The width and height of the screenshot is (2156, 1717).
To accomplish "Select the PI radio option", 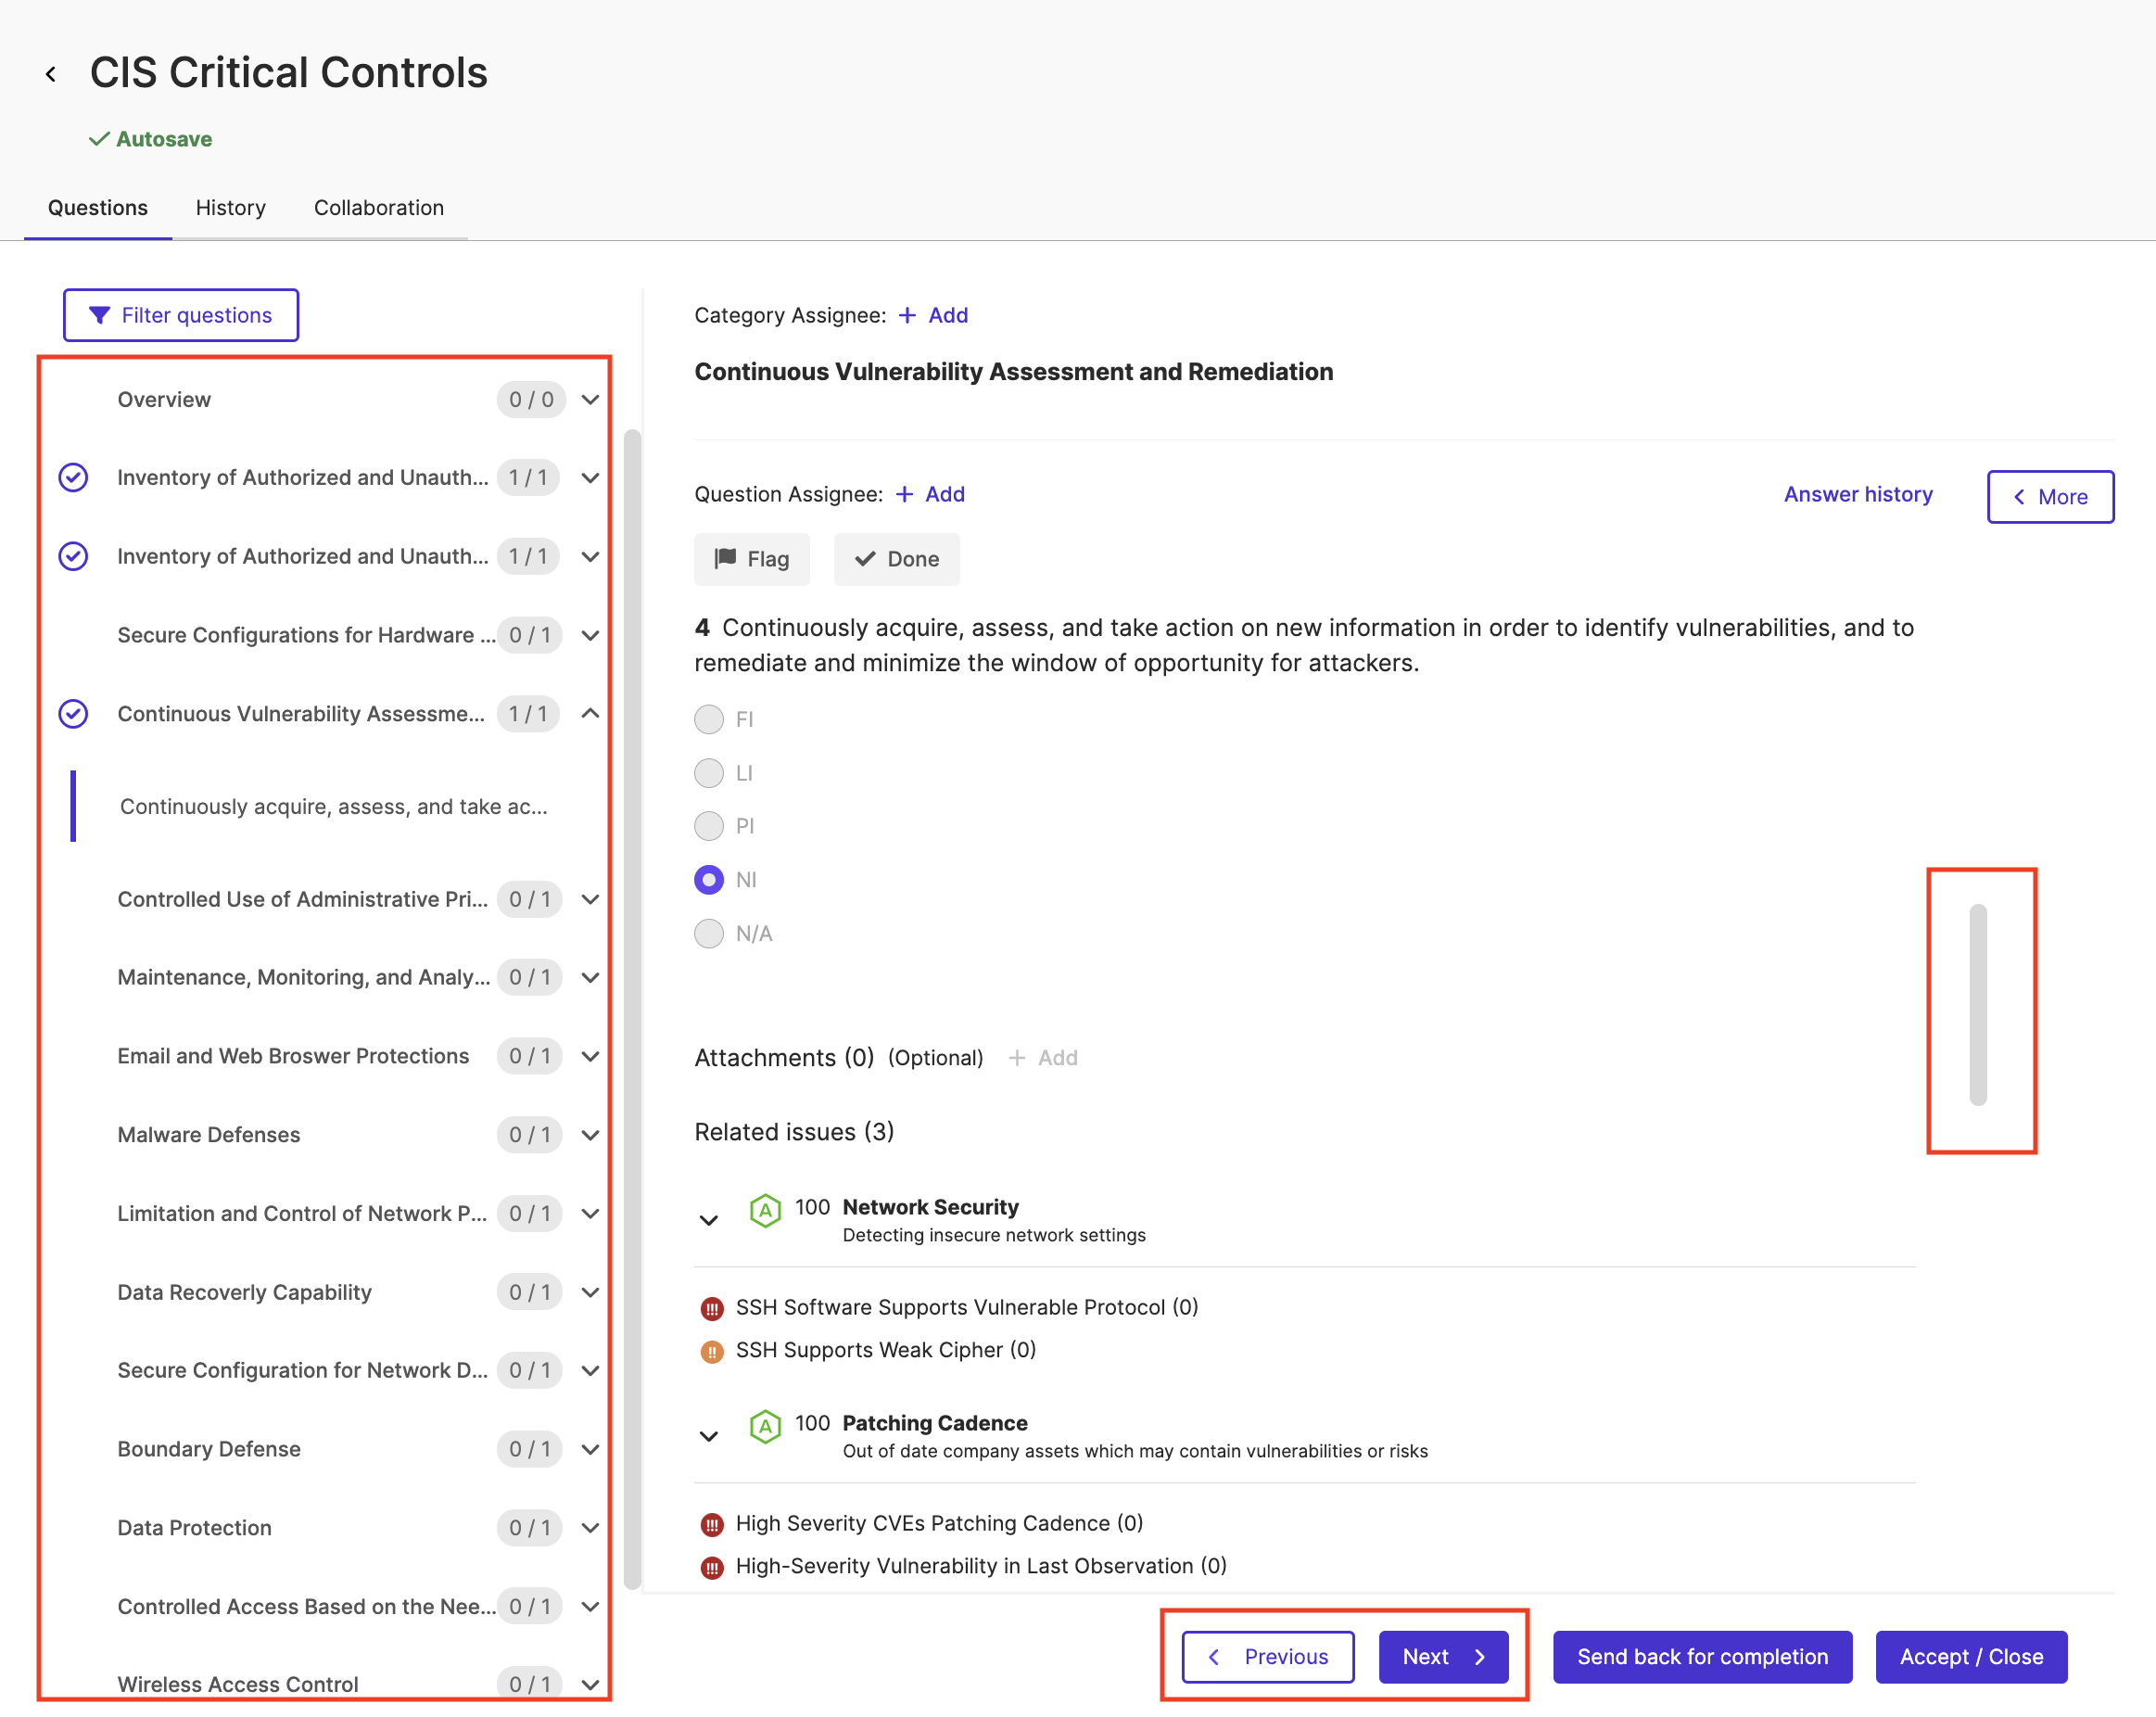I will tap(709, 826).
